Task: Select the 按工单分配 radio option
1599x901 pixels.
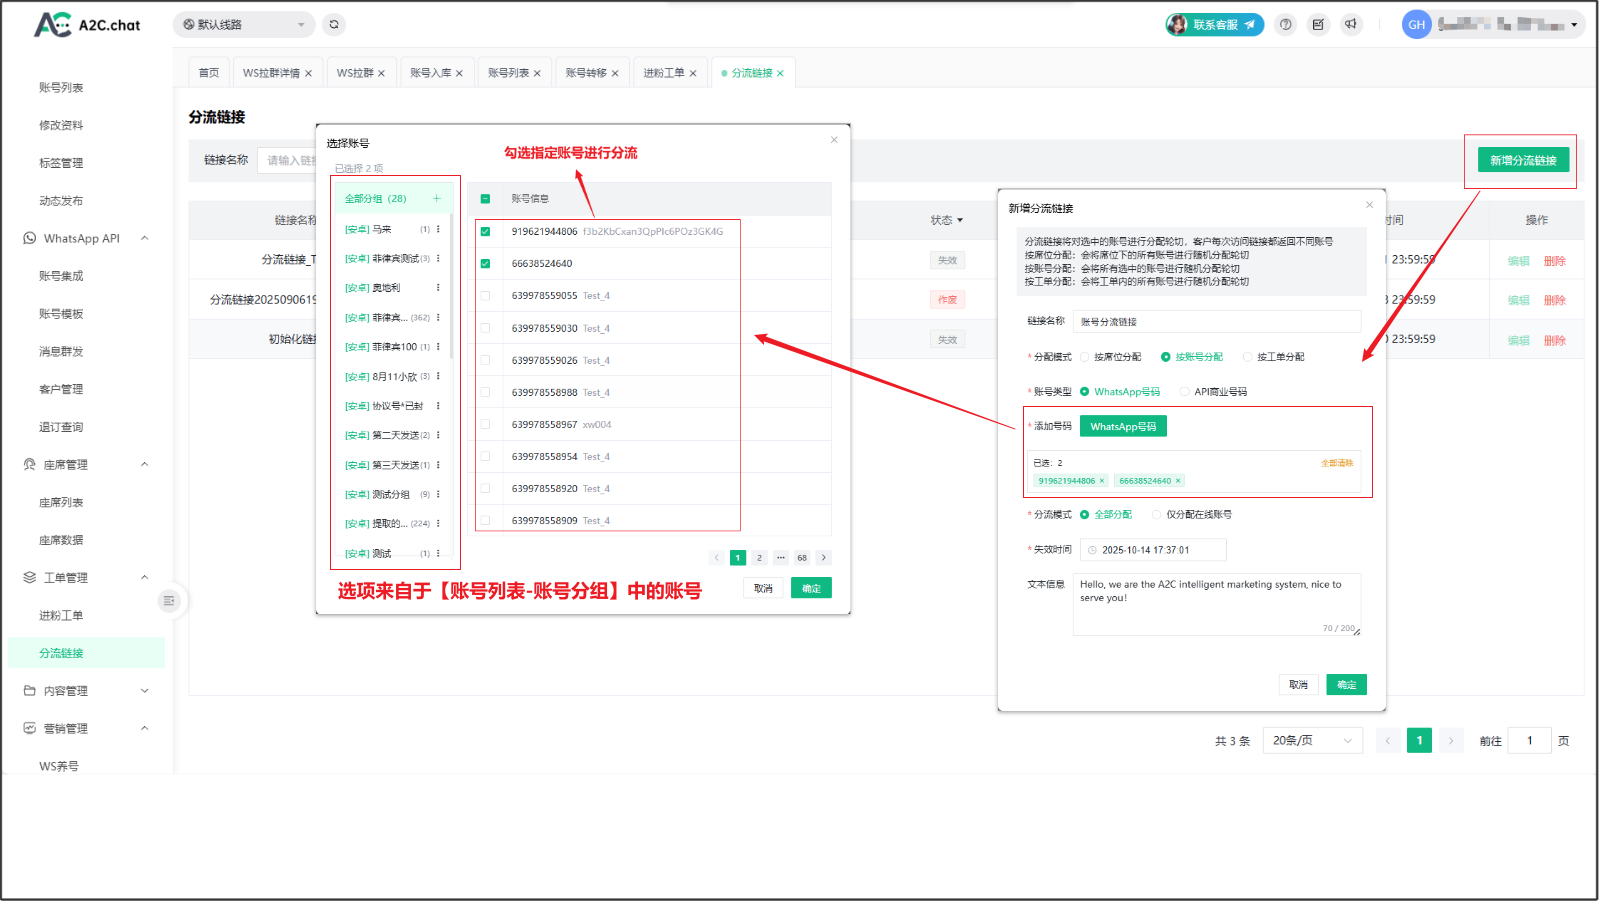Action: click(1247, 357)
